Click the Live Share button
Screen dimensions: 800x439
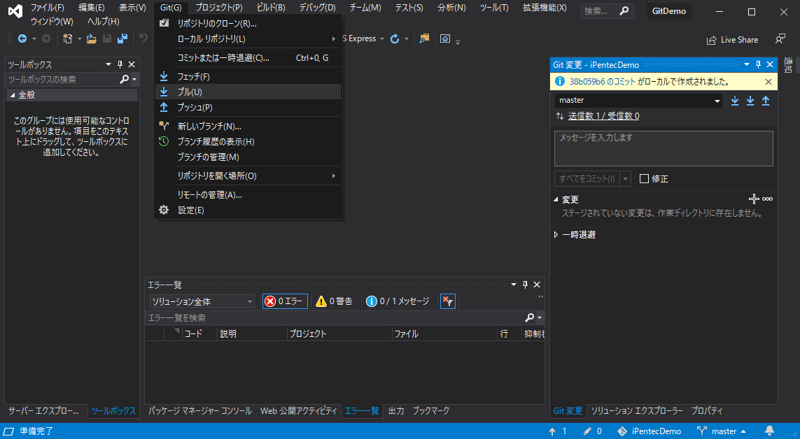tap(732, 40)
